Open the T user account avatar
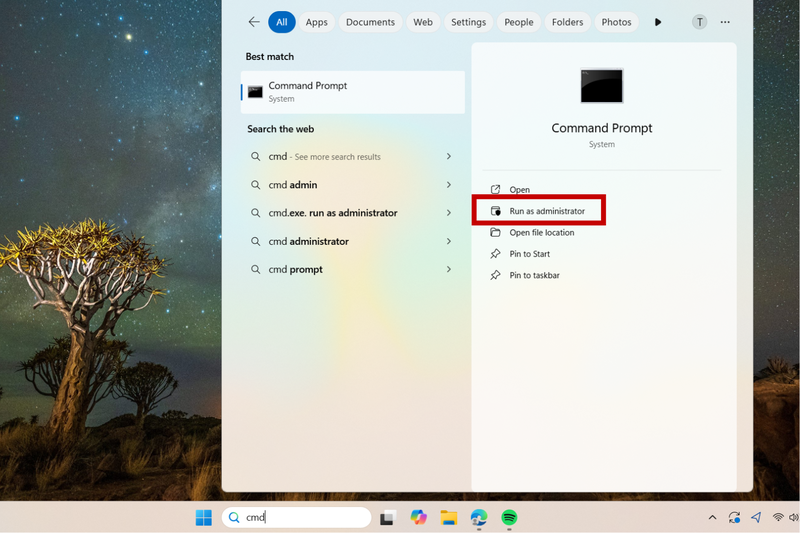Image resolution: width=800 pixels, height=533 pixels. pos(699,22)
